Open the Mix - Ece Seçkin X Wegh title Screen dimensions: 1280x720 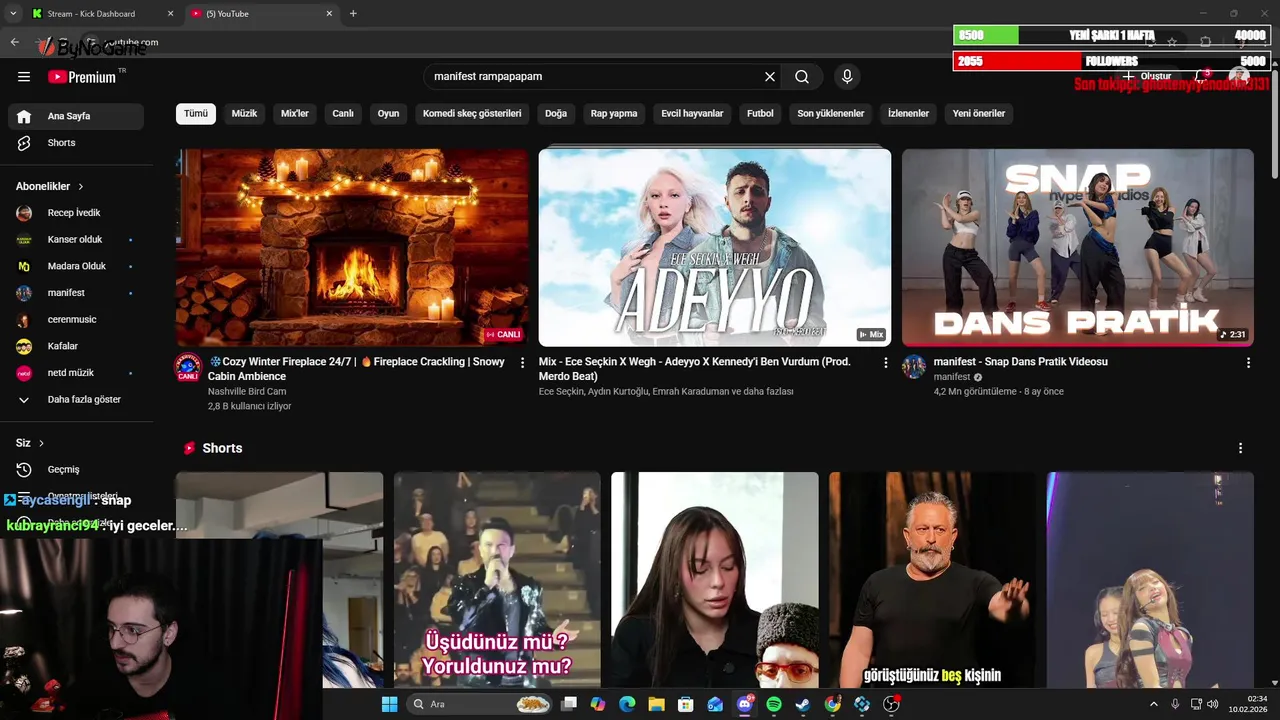pyautogui.click(x=695, y=369)
